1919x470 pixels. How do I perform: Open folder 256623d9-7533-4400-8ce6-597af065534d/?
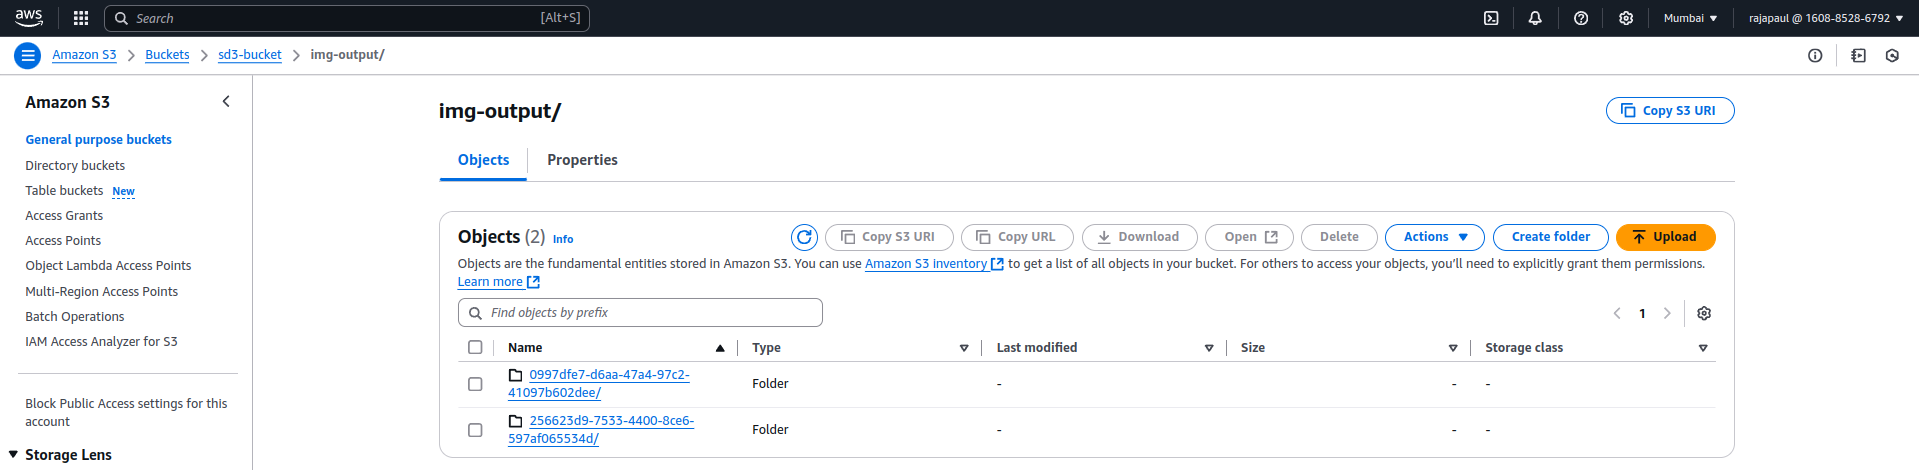click(x=601, y=430)
